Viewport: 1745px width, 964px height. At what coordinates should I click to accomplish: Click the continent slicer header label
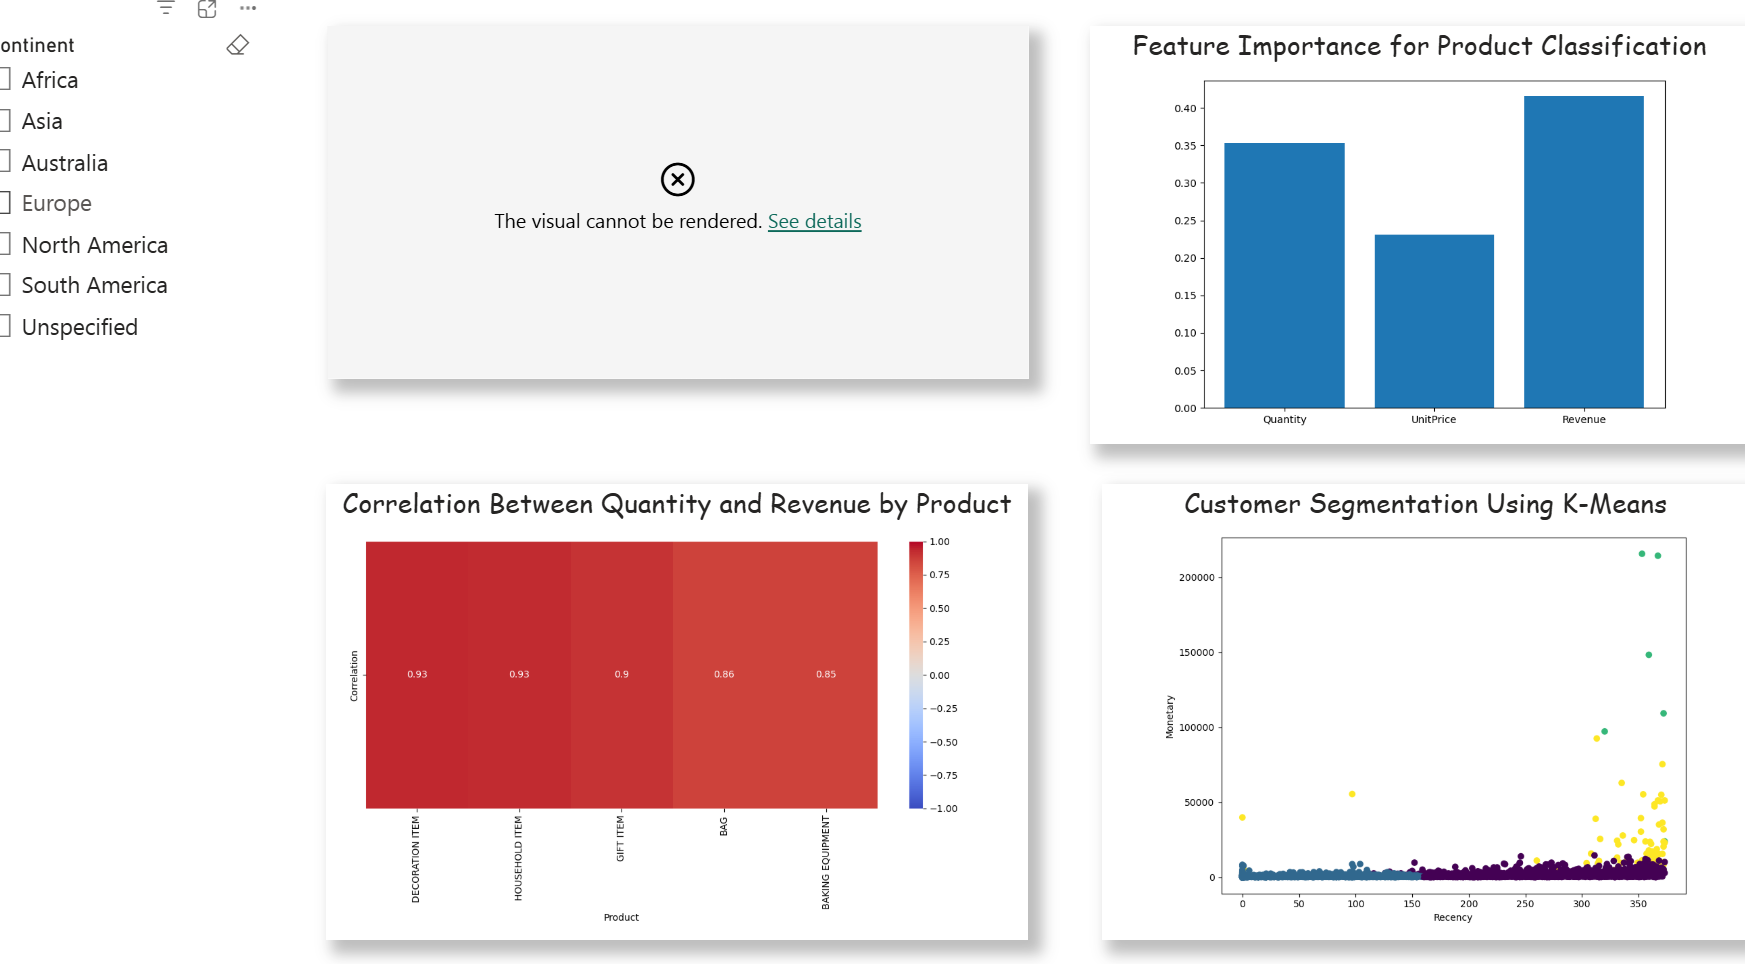[37, 45]
